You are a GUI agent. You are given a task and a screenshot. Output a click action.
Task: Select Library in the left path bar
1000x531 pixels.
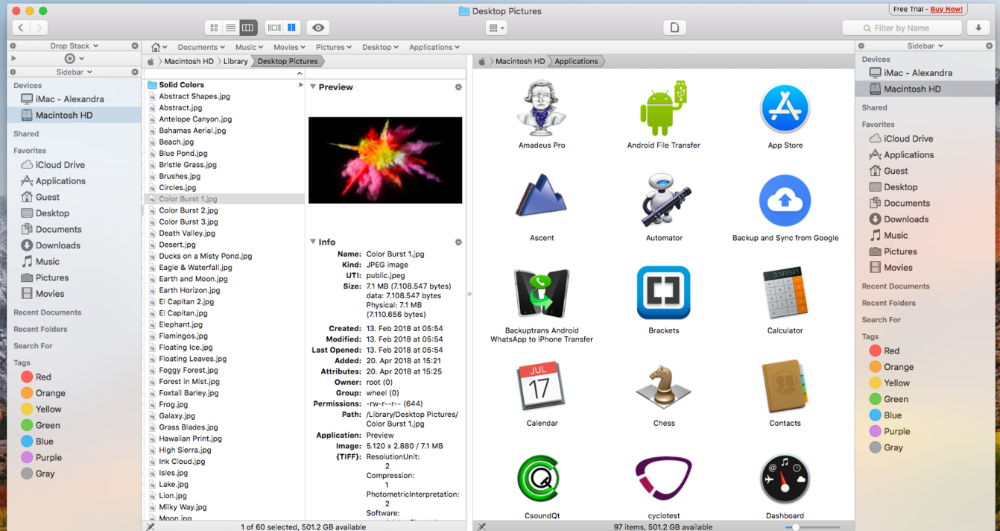(x=235, y=61)
